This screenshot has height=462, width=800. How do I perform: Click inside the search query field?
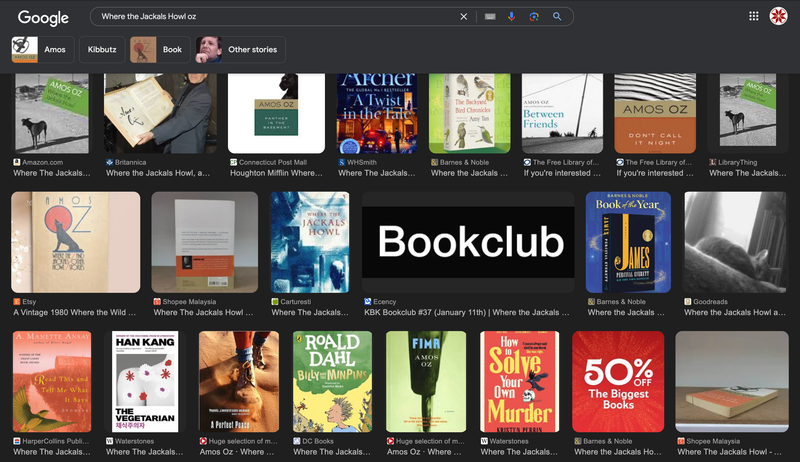[276, 16]
